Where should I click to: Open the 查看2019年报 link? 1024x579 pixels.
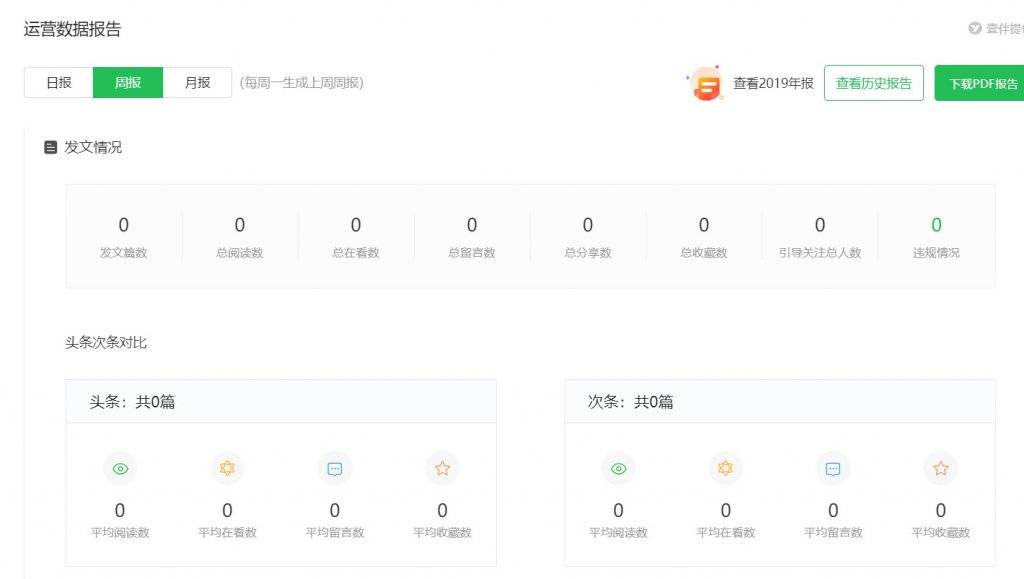coord(773,84)
